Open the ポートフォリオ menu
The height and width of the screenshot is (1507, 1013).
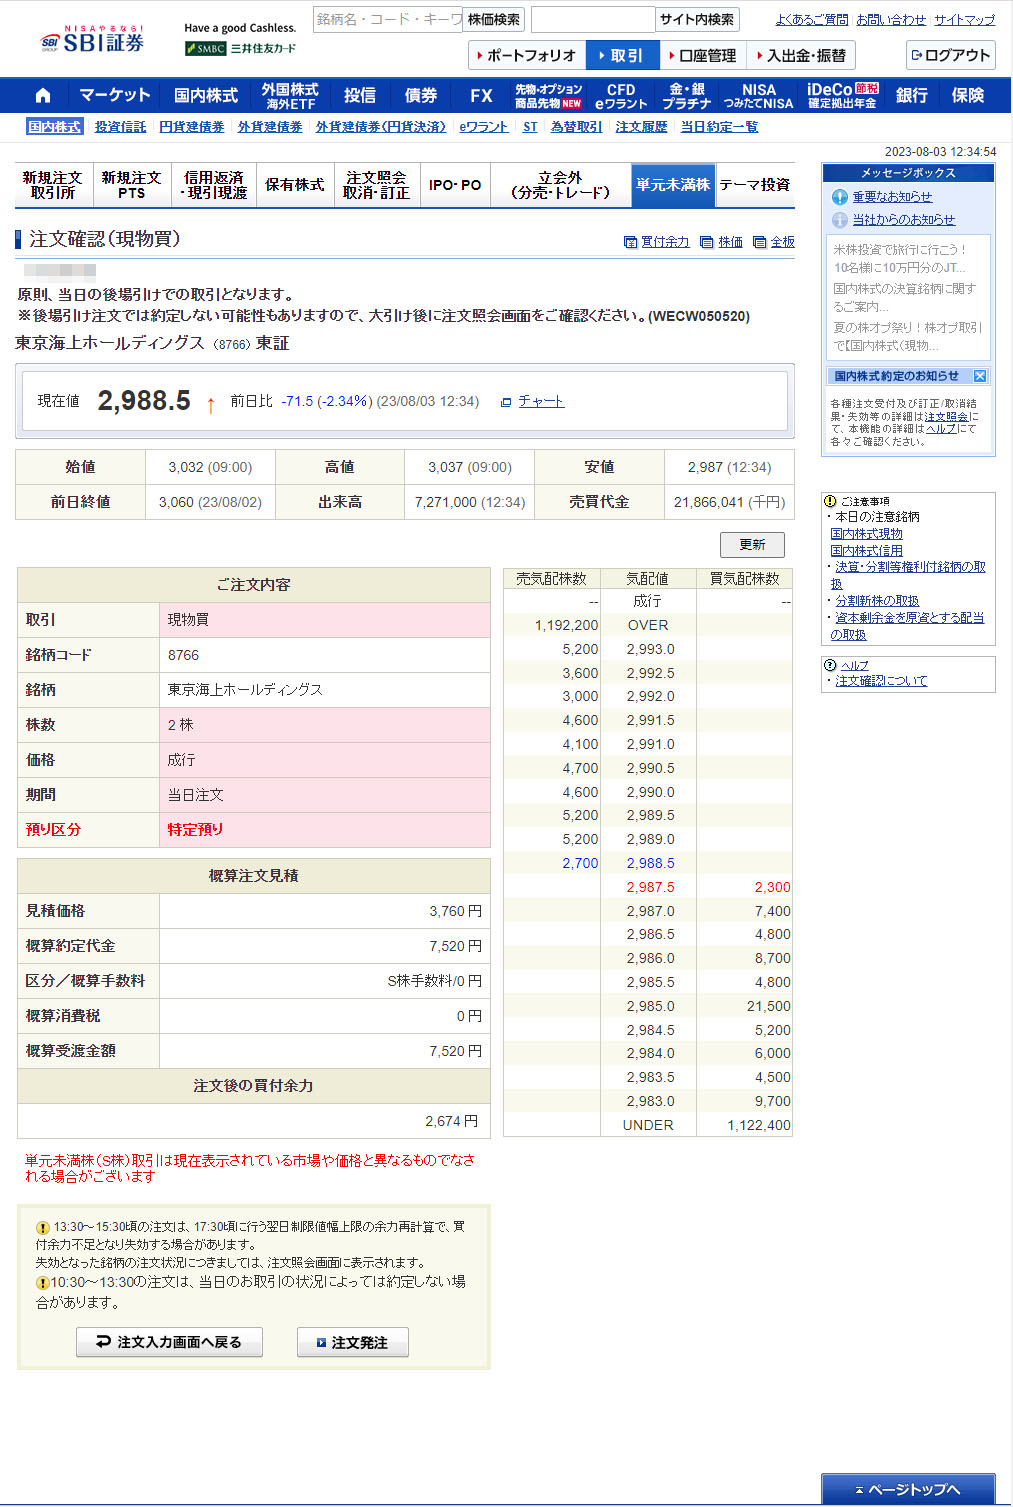527,56
